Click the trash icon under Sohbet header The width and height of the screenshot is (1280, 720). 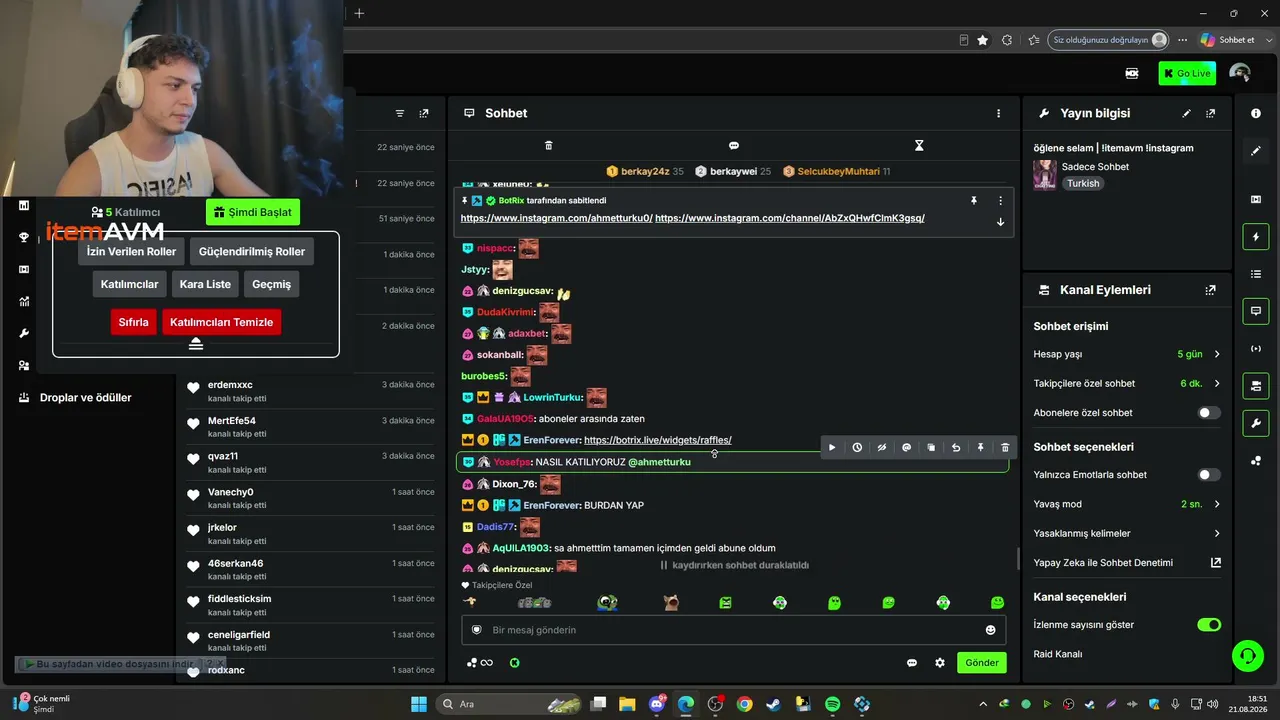tap(548, 146)
